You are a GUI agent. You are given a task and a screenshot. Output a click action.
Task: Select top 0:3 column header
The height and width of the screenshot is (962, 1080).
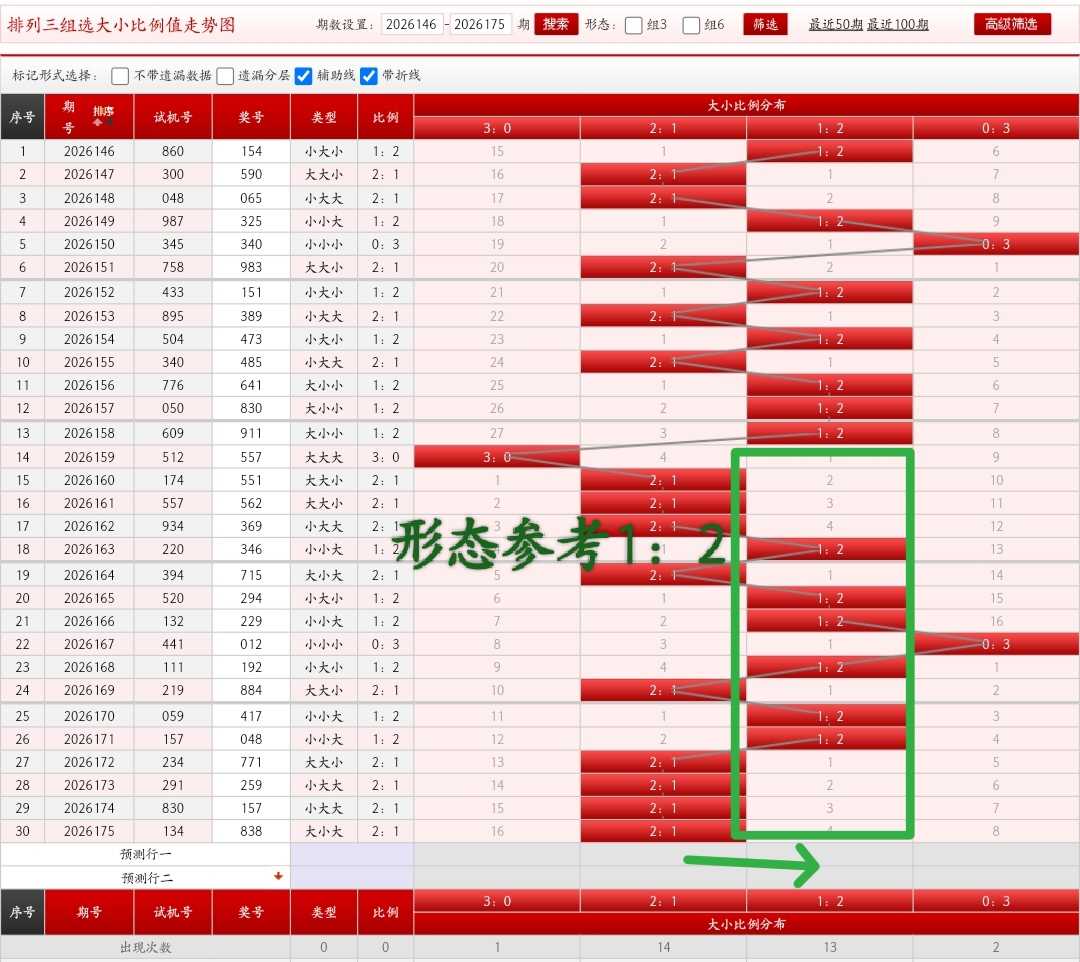(x=996, y=128)
